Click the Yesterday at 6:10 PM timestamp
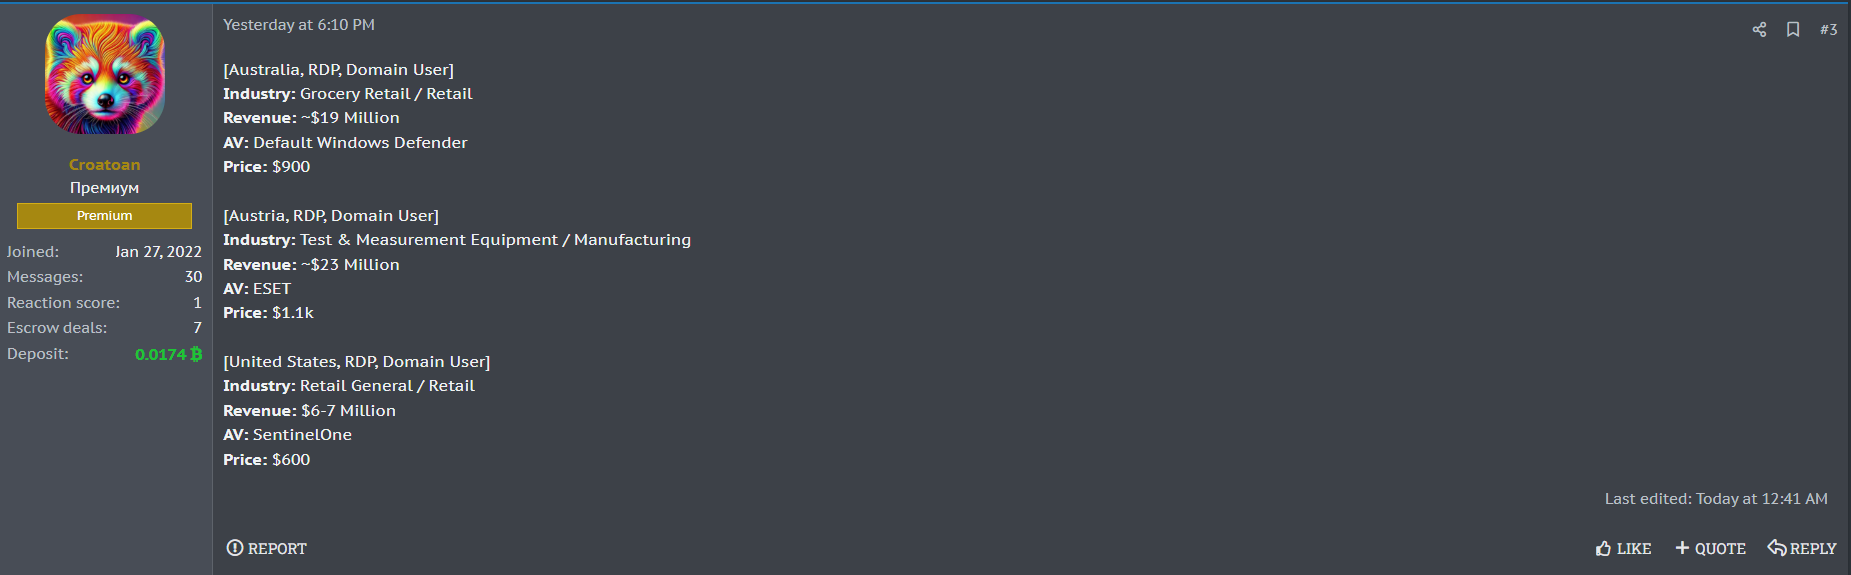Screen dimensions: 1851x575 click(299, 25)
